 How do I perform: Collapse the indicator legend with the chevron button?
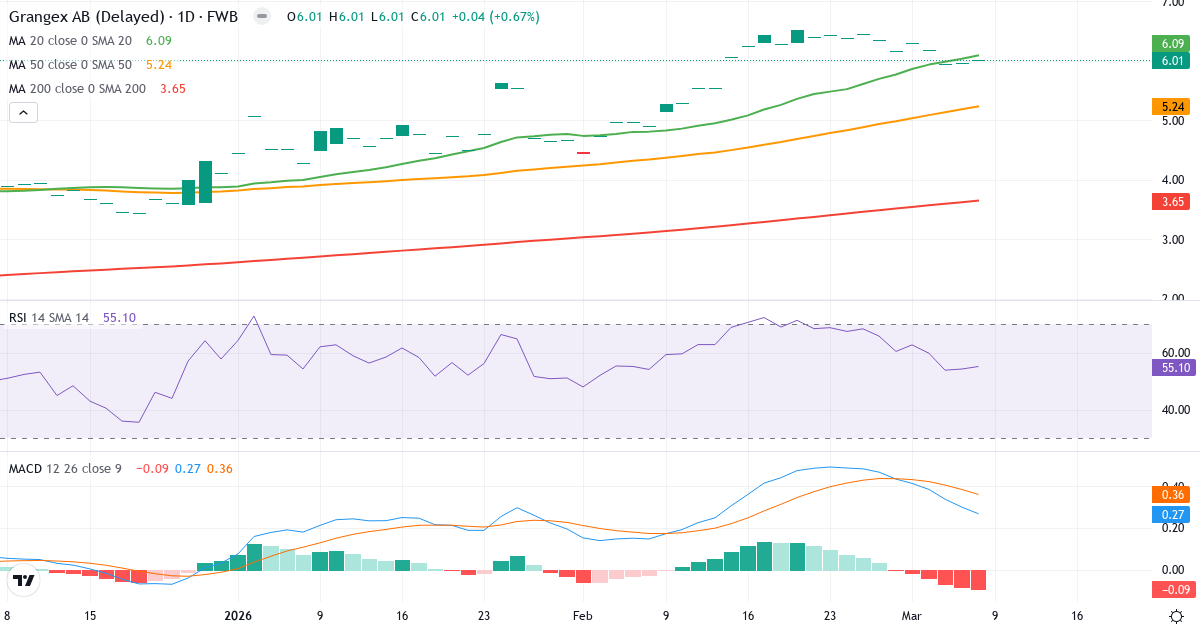coord(23,112)
